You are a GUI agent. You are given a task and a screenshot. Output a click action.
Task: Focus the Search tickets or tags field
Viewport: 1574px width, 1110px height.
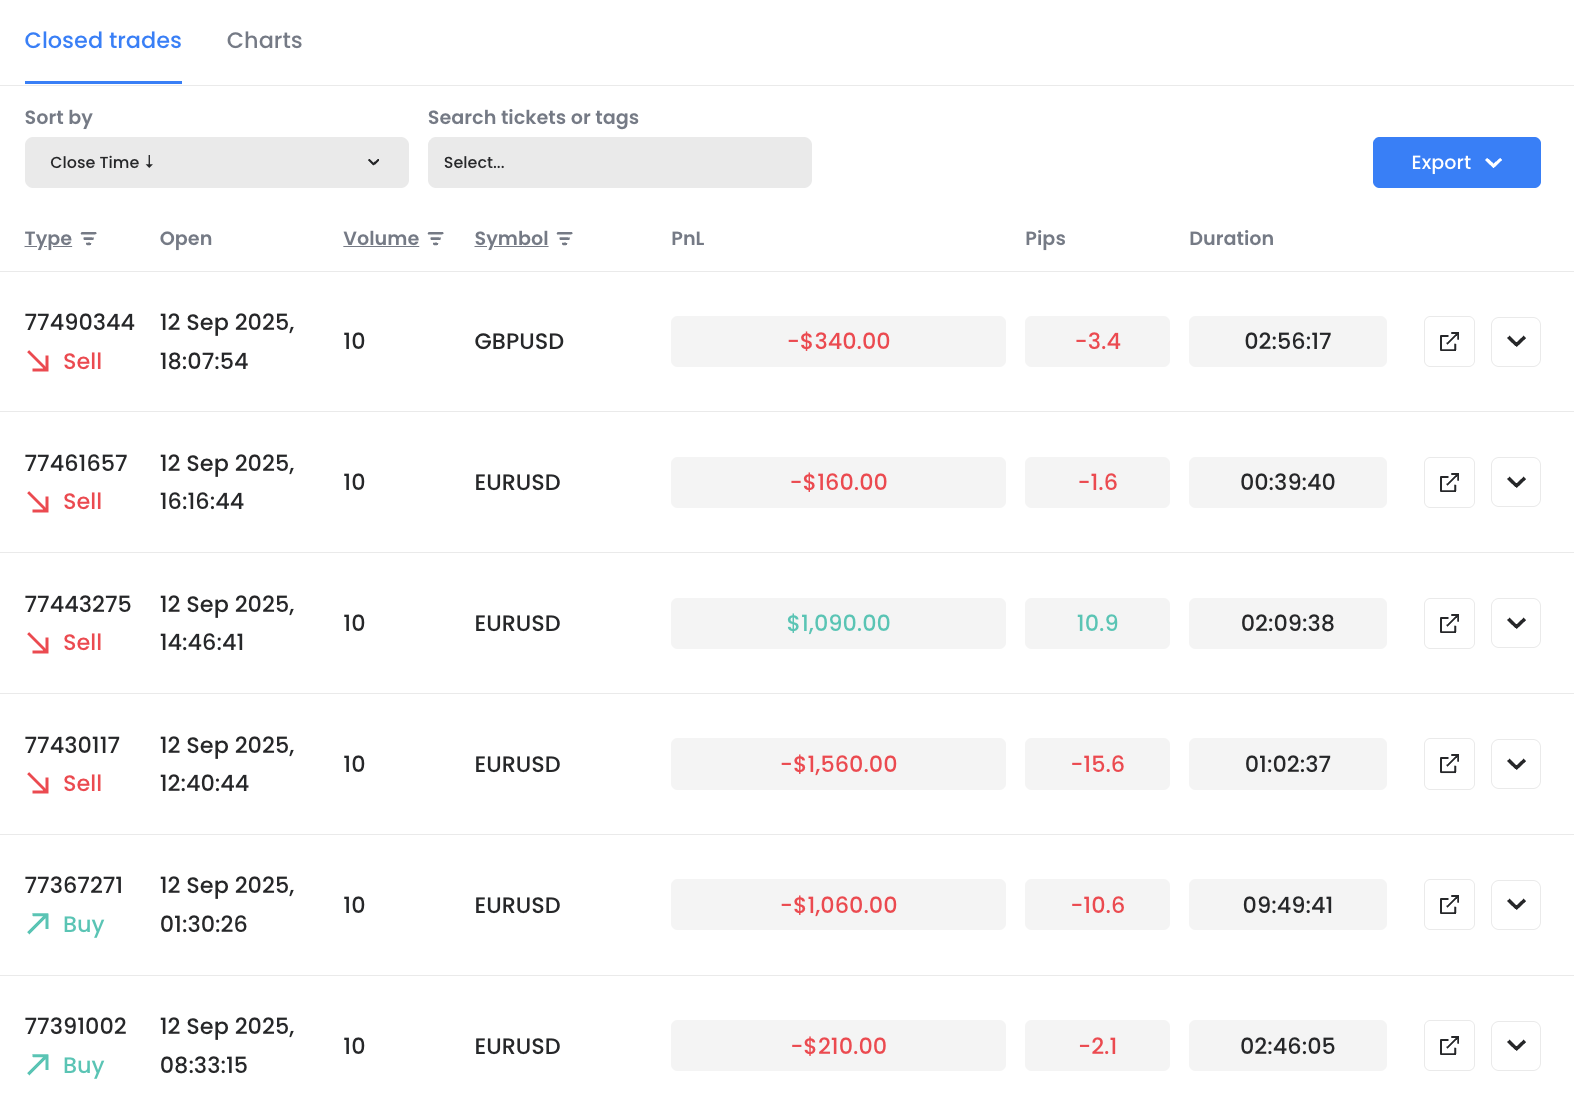[x=619, y=163]
